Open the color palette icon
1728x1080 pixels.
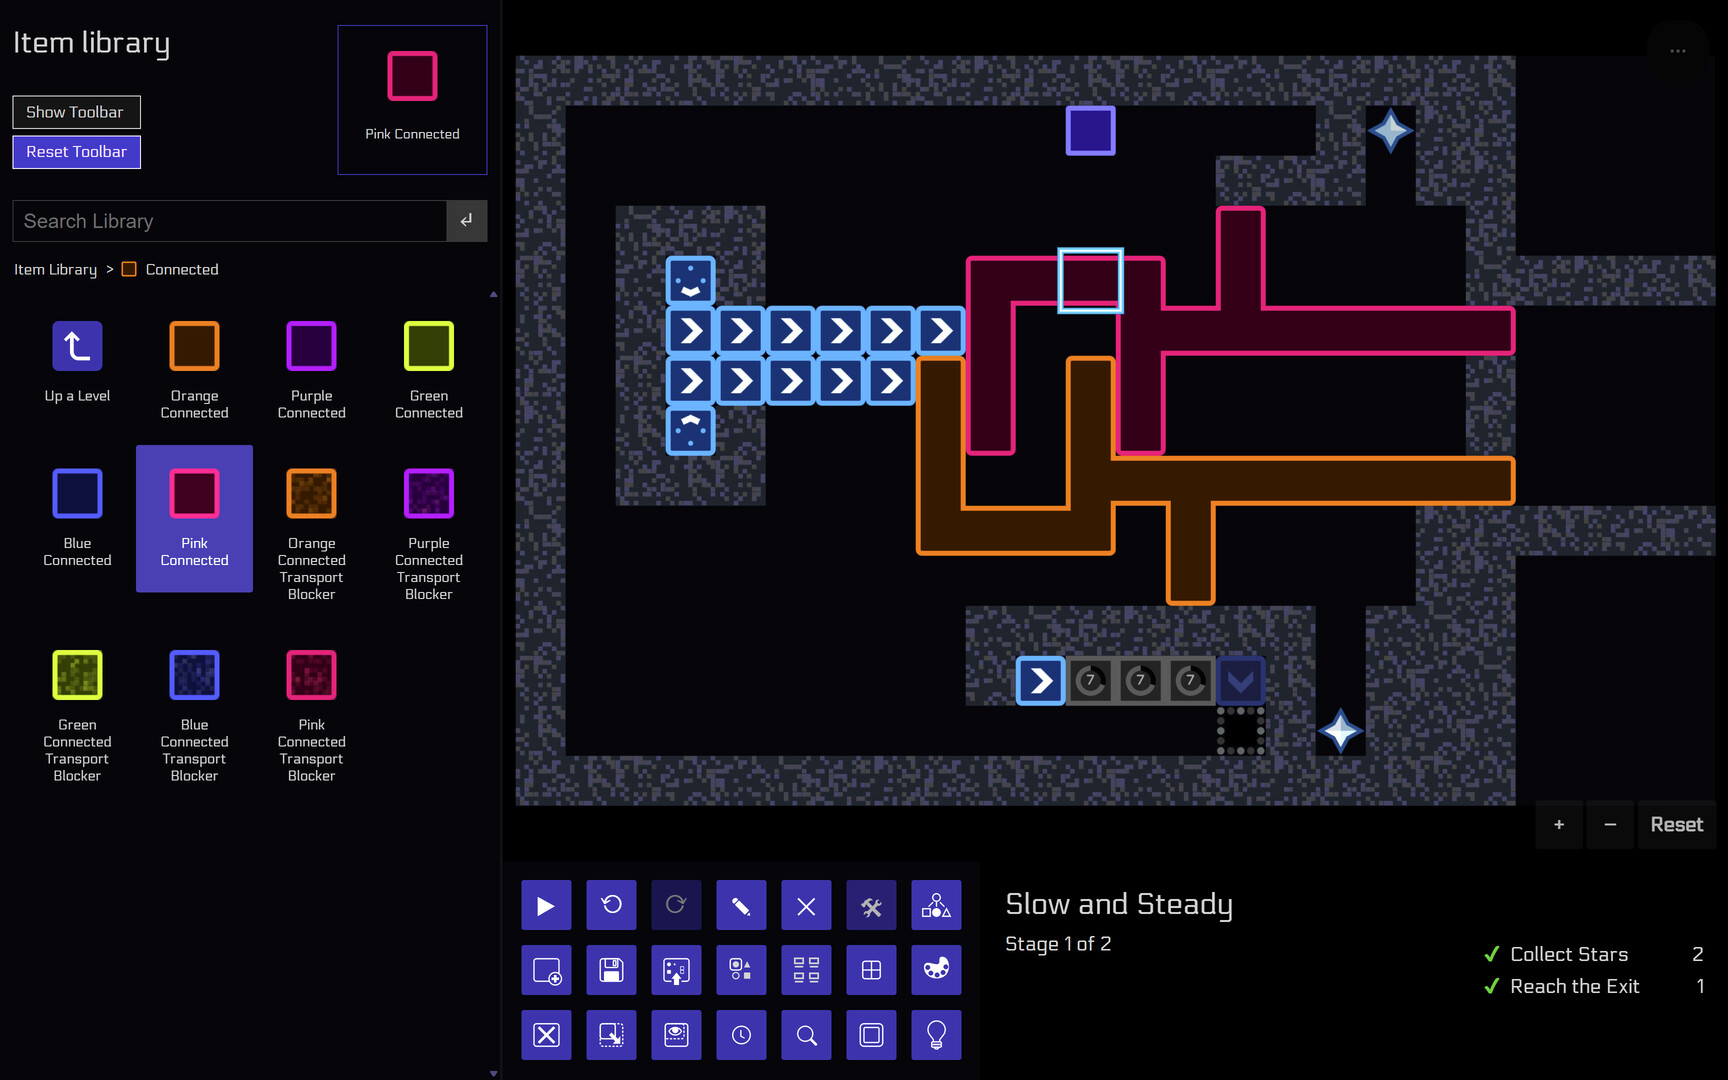[936, 970]
